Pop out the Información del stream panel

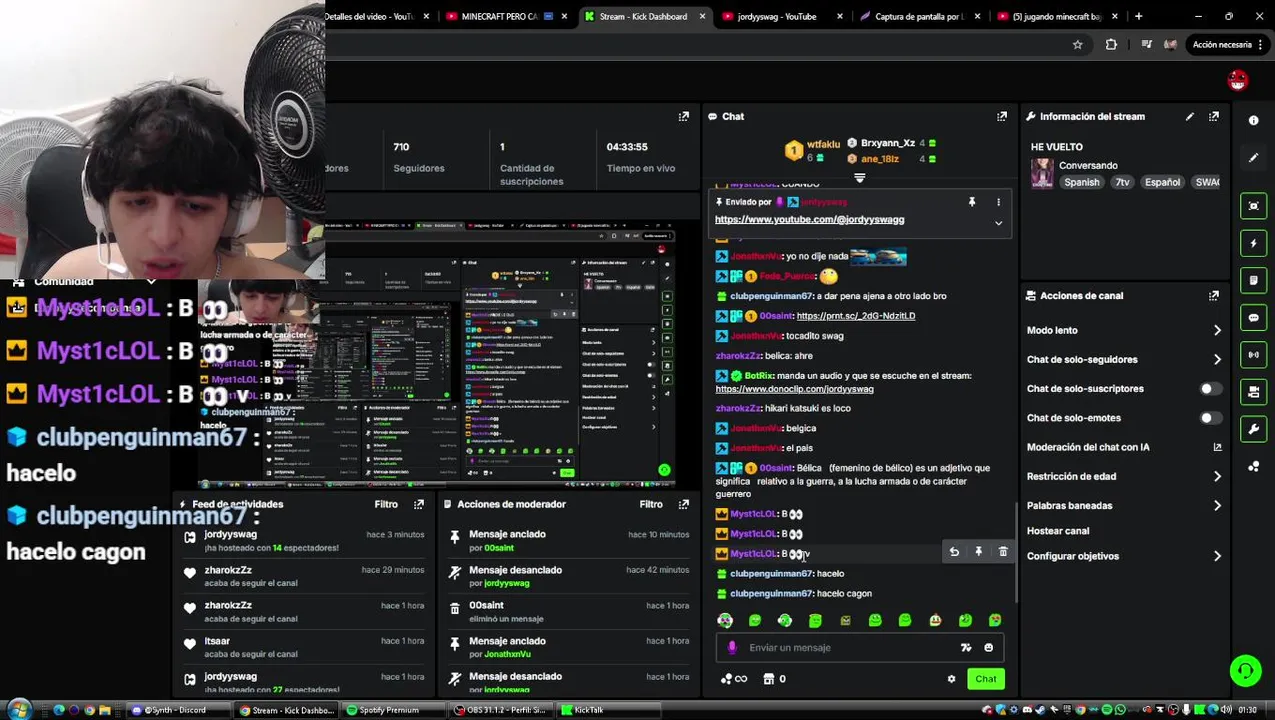point(1213,117)
